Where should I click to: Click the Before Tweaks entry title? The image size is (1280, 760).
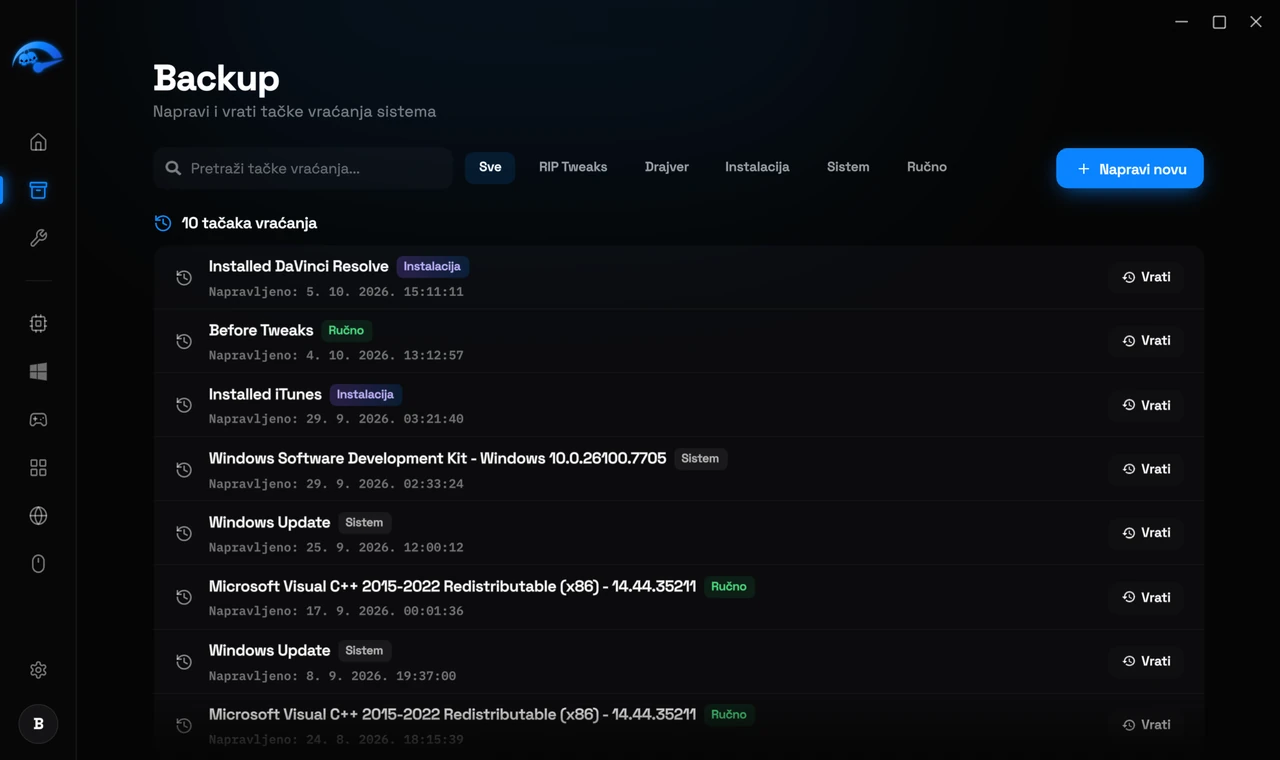coord(261,330)
